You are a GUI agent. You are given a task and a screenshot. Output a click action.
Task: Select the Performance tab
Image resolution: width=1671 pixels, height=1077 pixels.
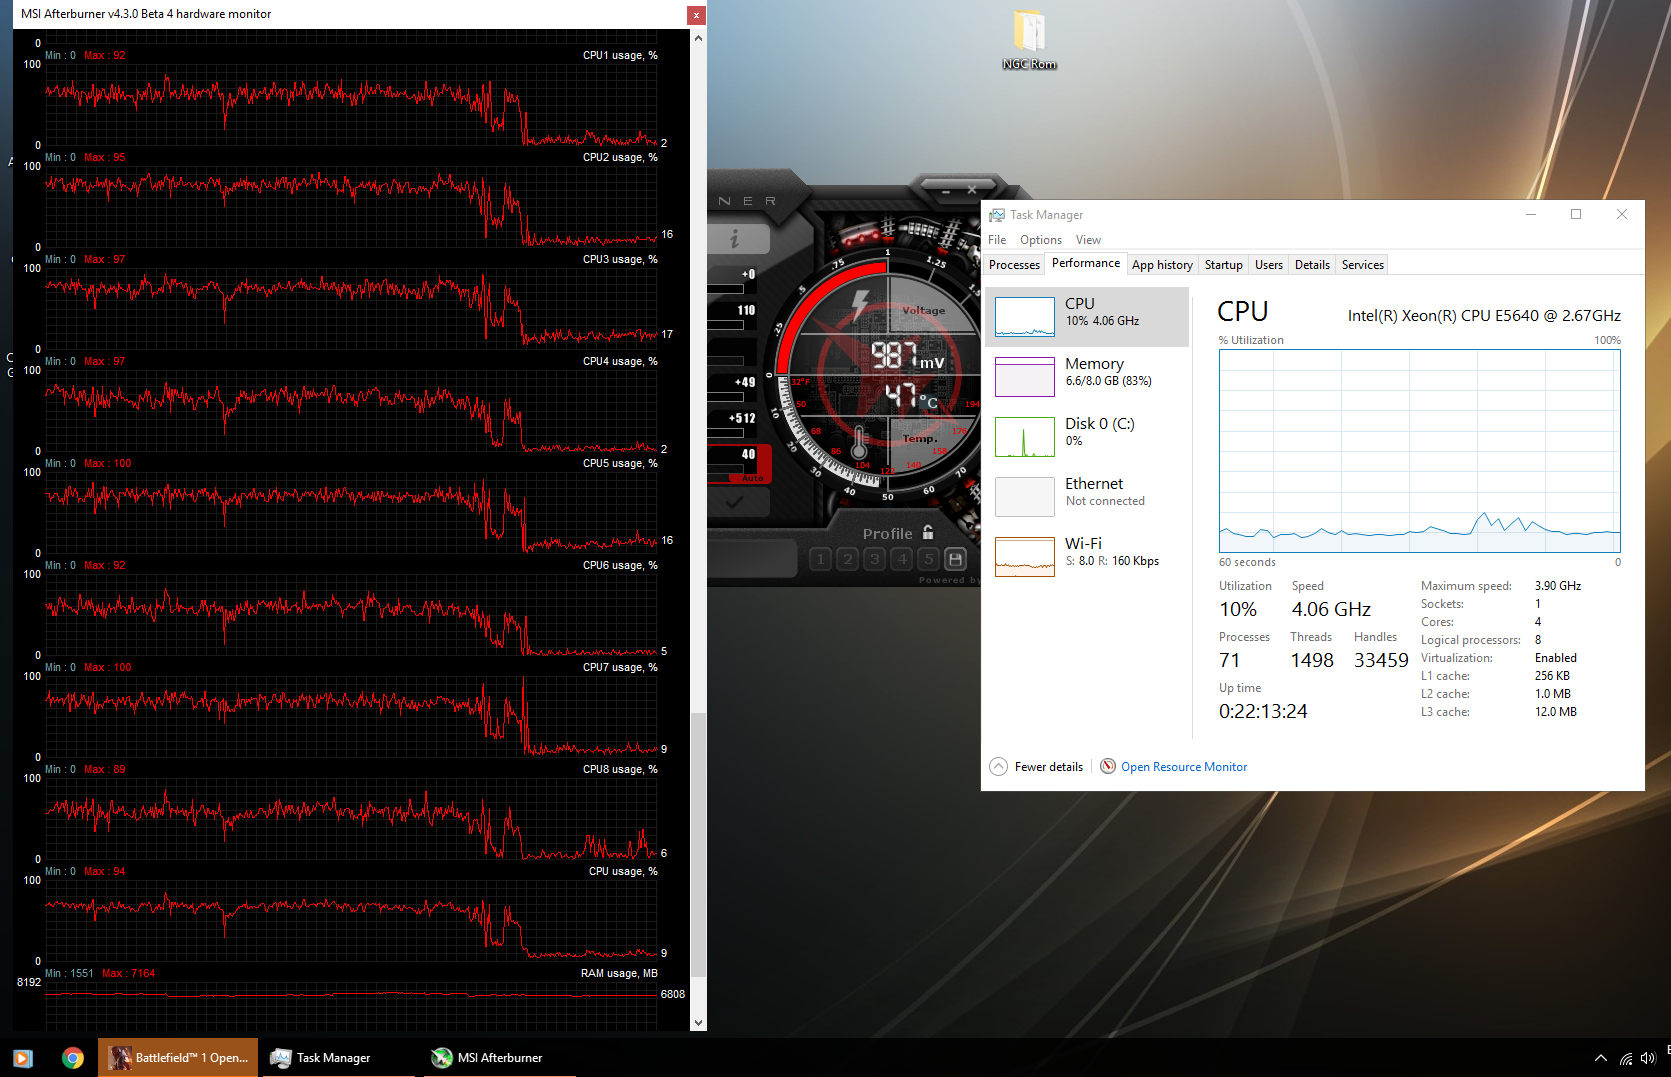pyautogui.click(x=1086, y=263)
